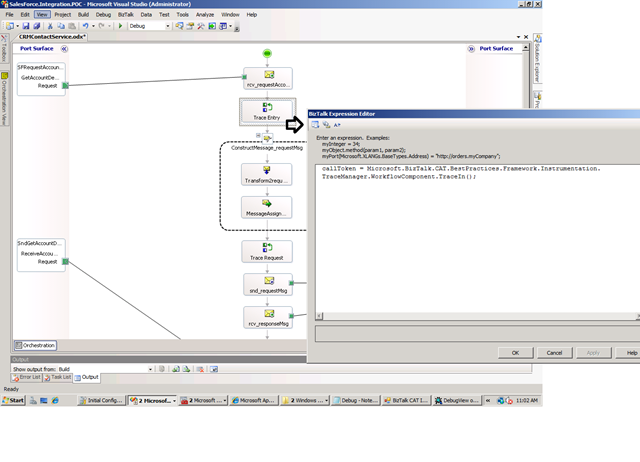
Task: Undo the last action via toolbar arrow
Action: click(85, 26)
